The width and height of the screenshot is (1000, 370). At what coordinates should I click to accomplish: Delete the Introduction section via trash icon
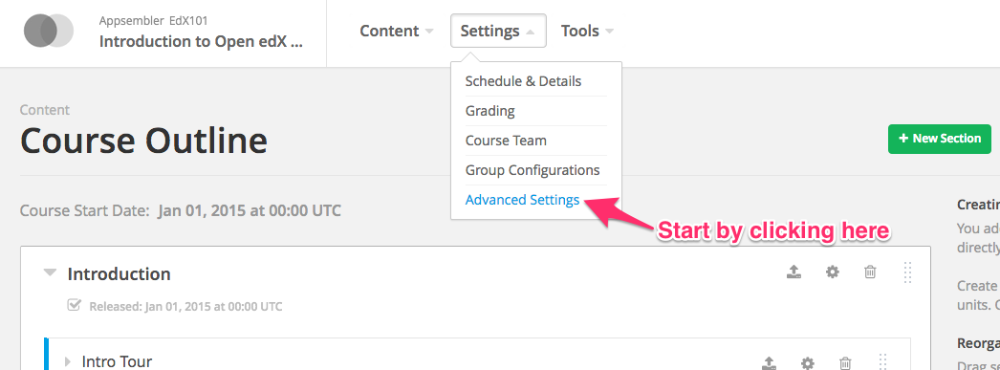870,272
